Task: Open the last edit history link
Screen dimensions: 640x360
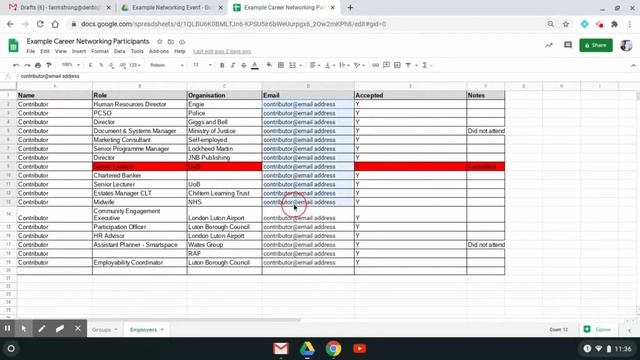Action: [x=222, y=51]
